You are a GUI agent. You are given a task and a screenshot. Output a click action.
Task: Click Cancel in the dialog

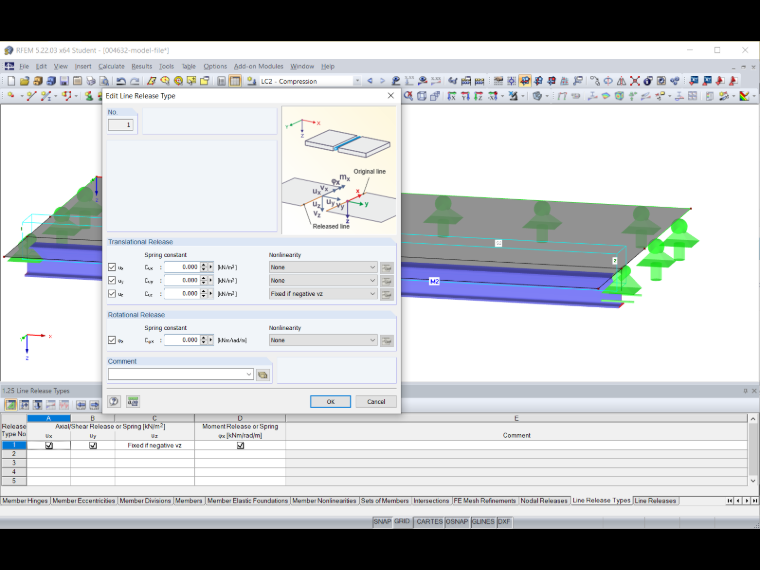pyautogui.click(x=376, y=401)
